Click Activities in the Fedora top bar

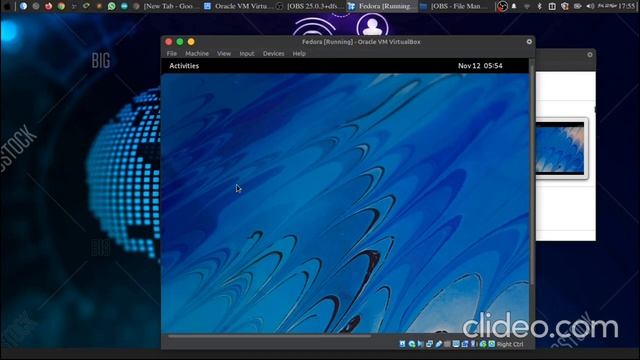pos(184,66)
